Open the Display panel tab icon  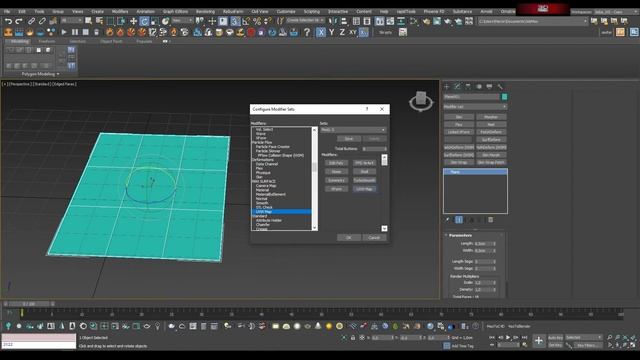click(x=489, y=87)
